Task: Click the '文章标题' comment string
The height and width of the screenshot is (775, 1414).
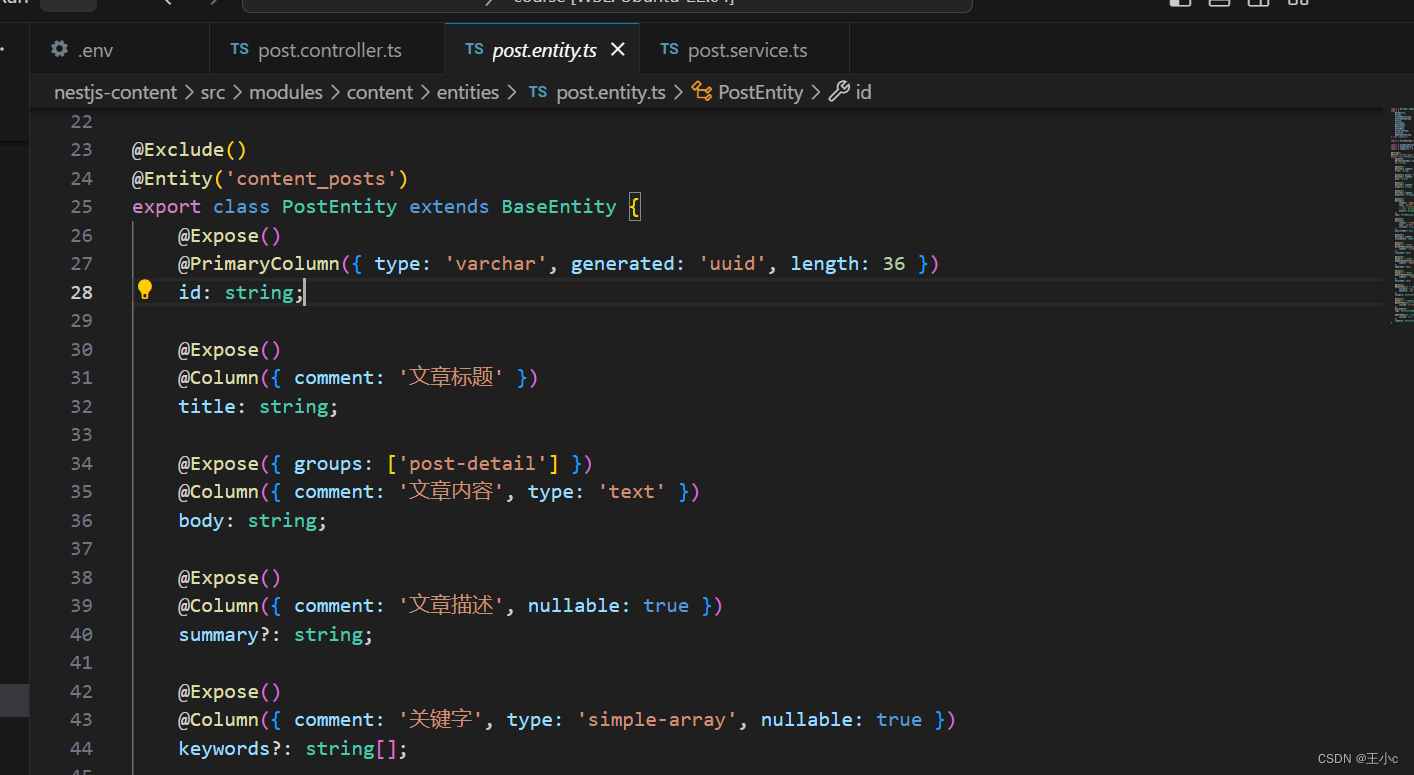Action: click(451, 378)
